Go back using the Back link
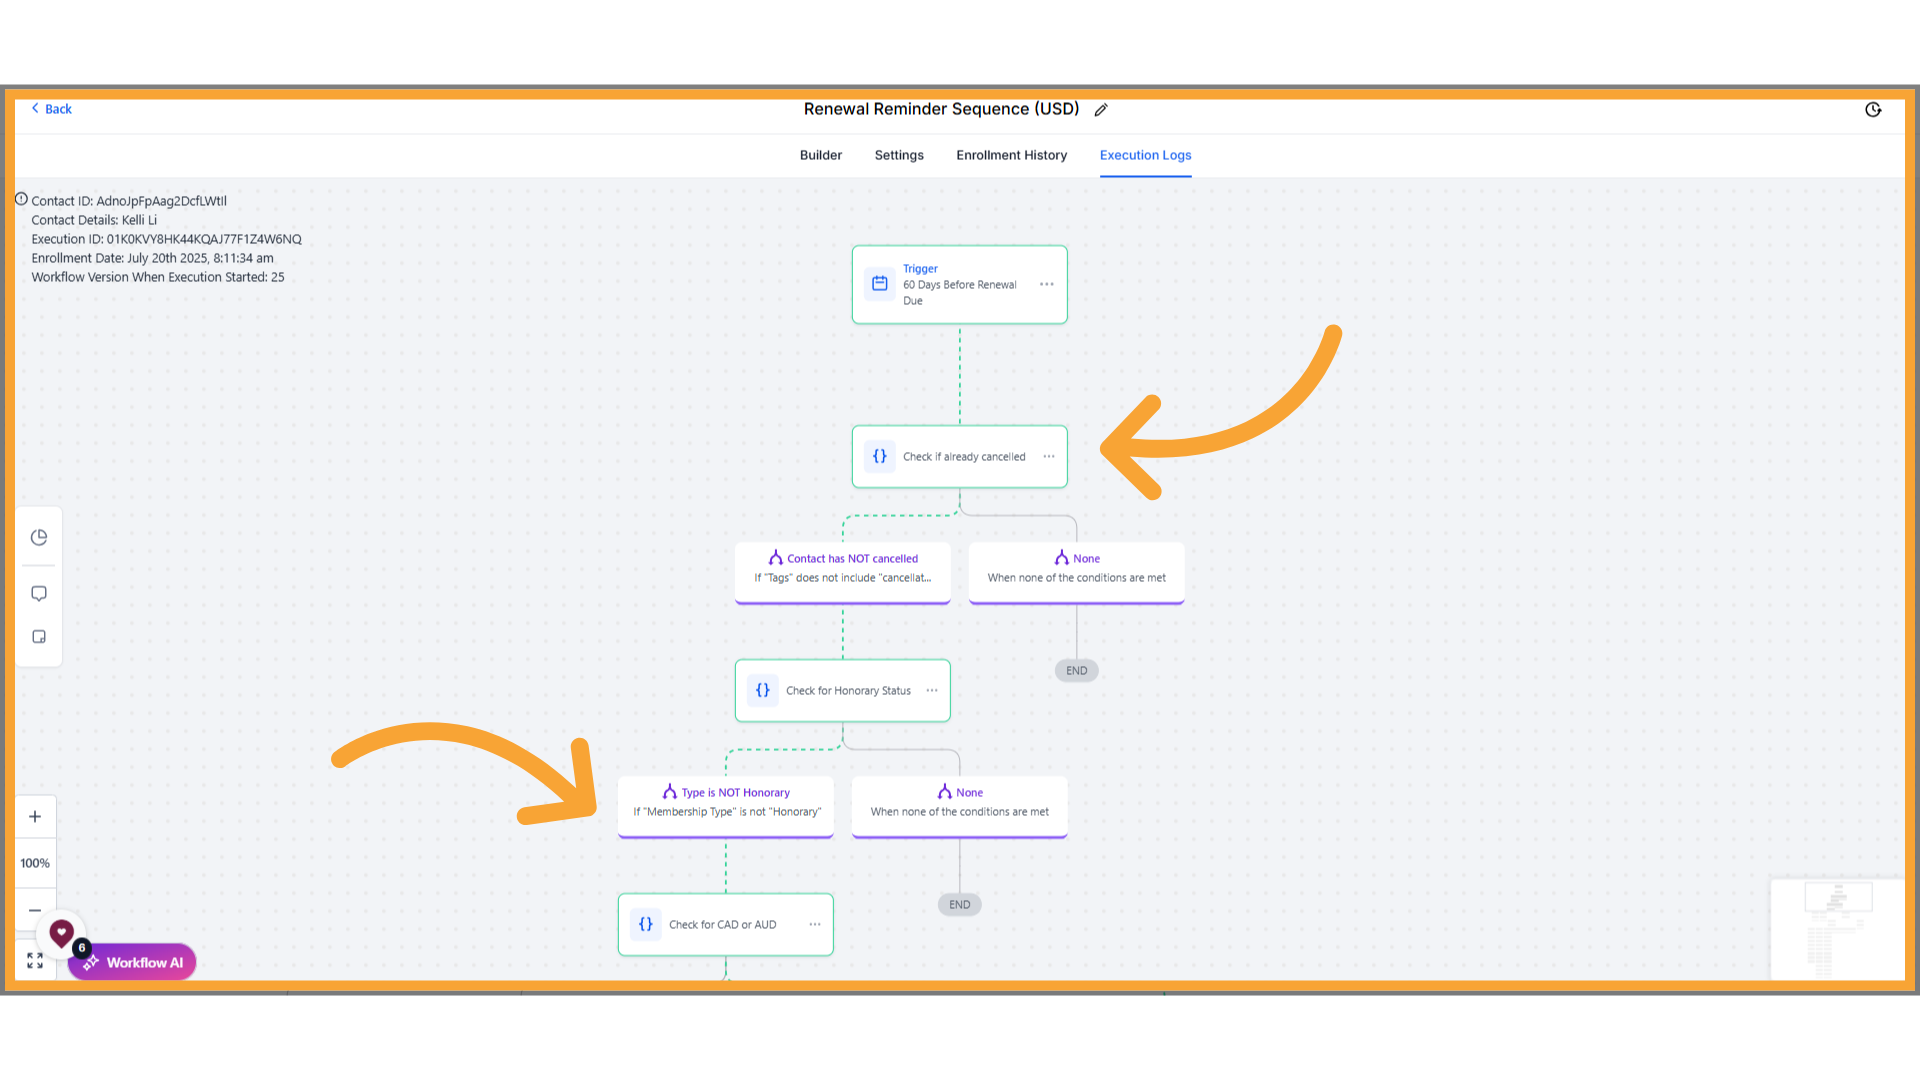Viewport: 1920px width, 1080px height. 51,109
